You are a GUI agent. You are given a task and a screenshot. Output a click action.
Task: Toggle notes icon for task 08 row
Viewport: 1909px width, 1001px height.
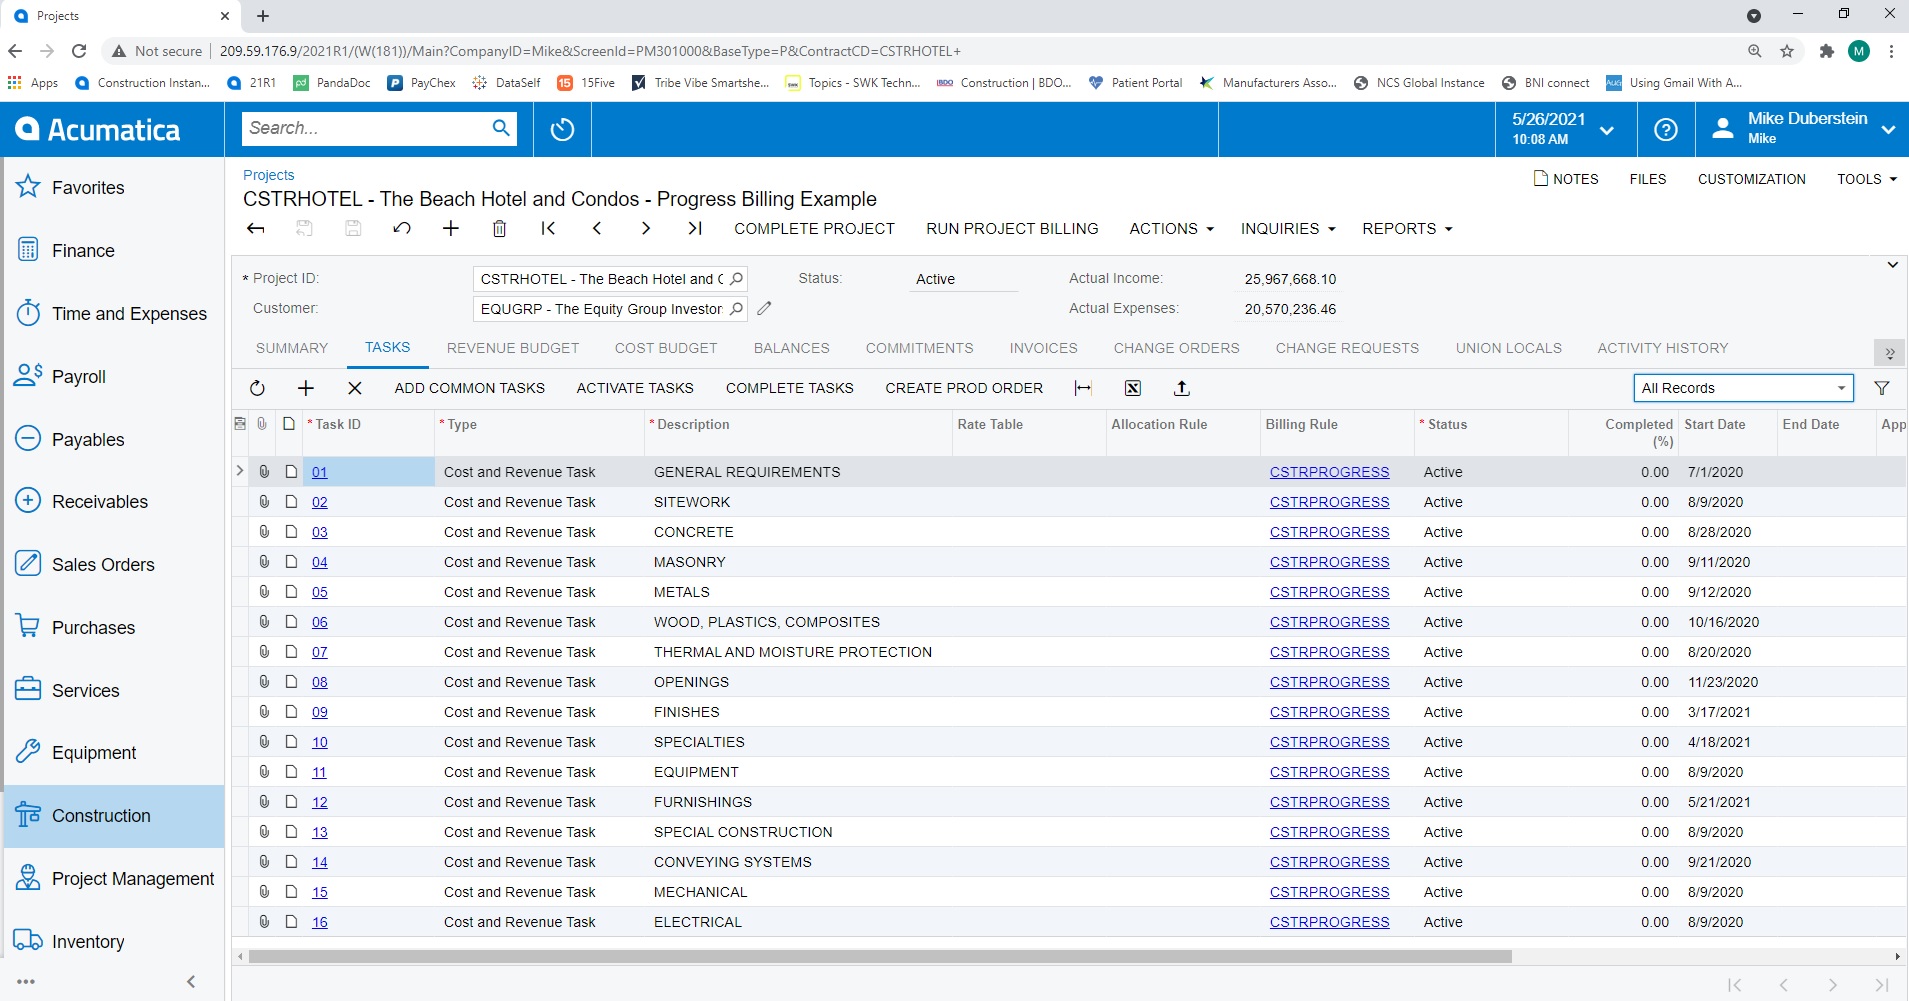pos(291,682)
